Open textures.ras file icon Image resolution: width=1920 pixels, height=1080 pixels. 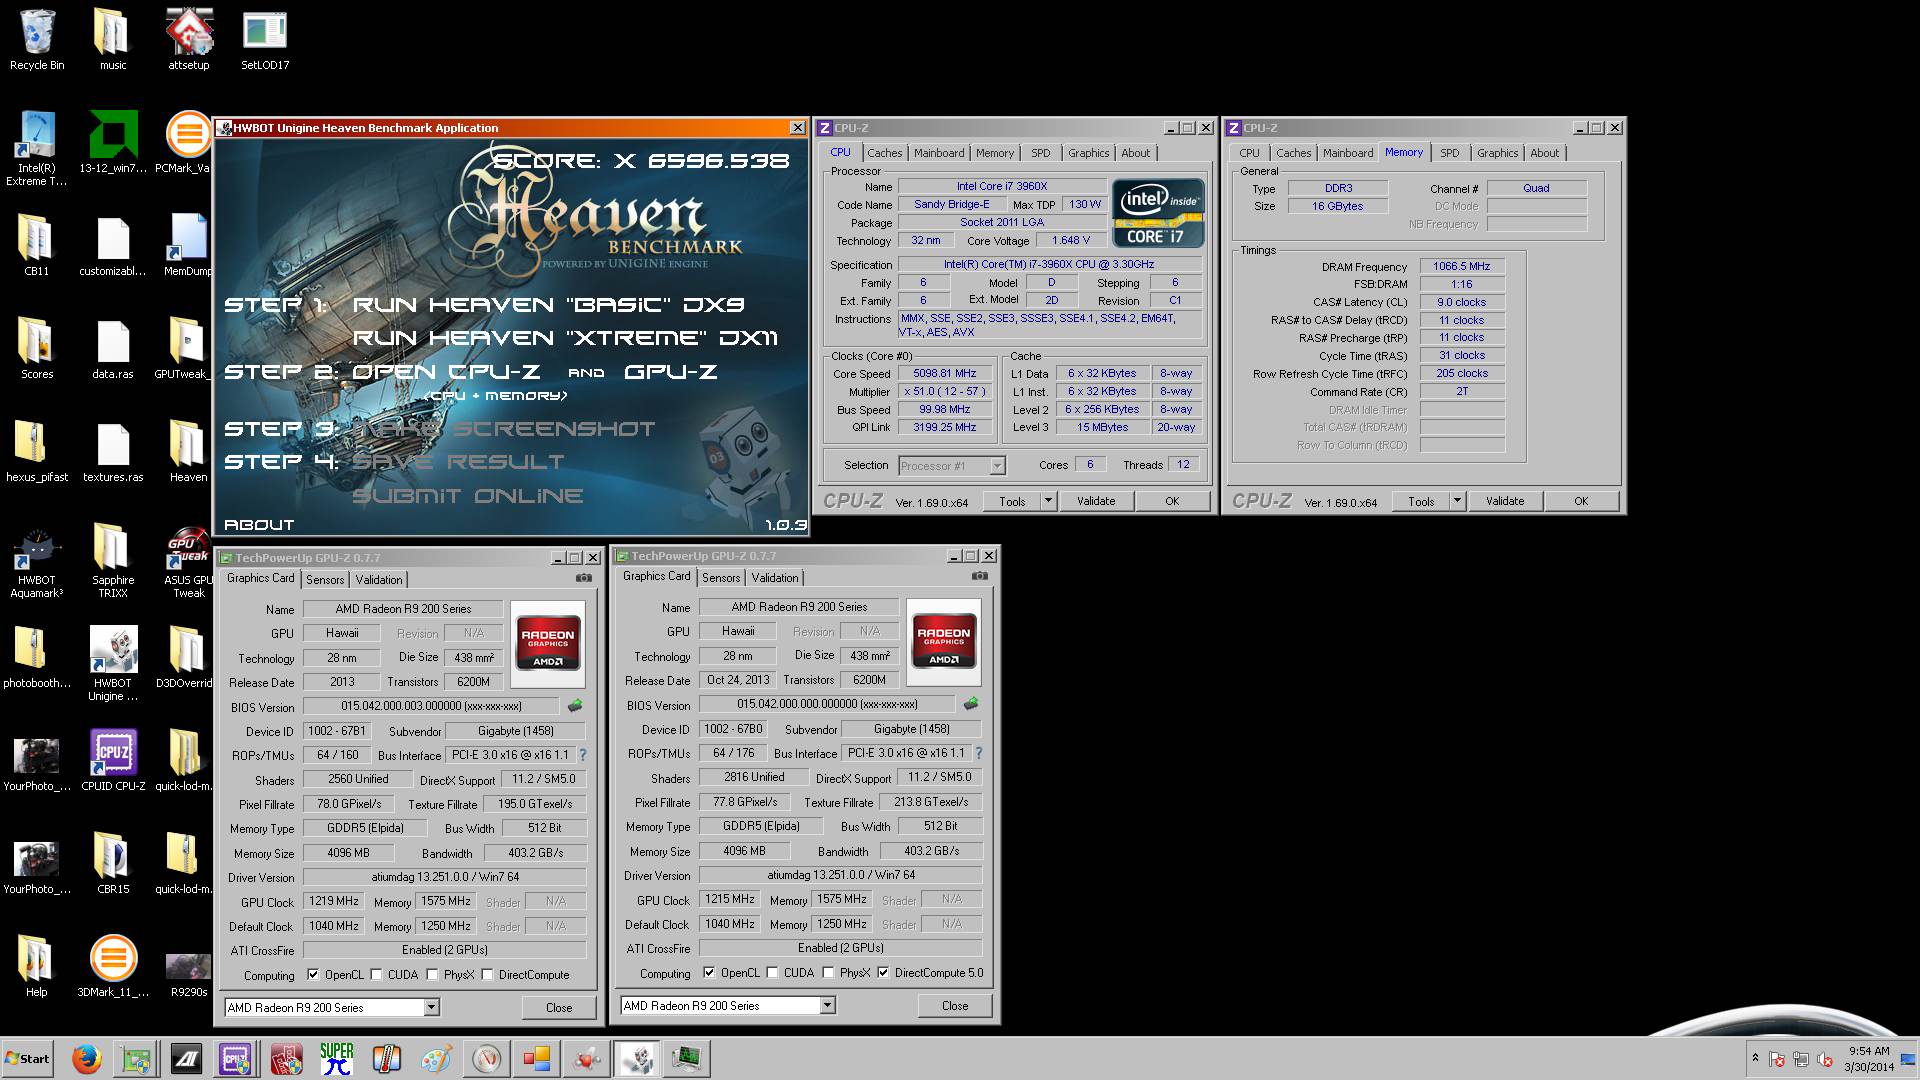[113, 452]
